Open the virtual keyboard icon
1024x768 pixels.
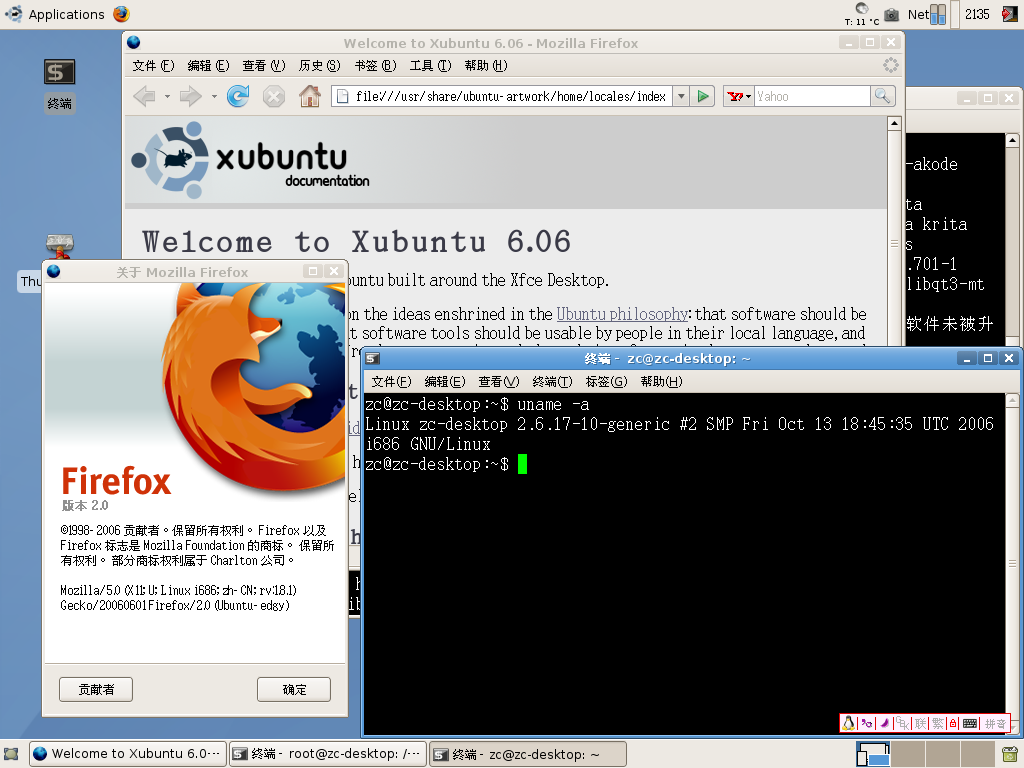click(970, 723)
